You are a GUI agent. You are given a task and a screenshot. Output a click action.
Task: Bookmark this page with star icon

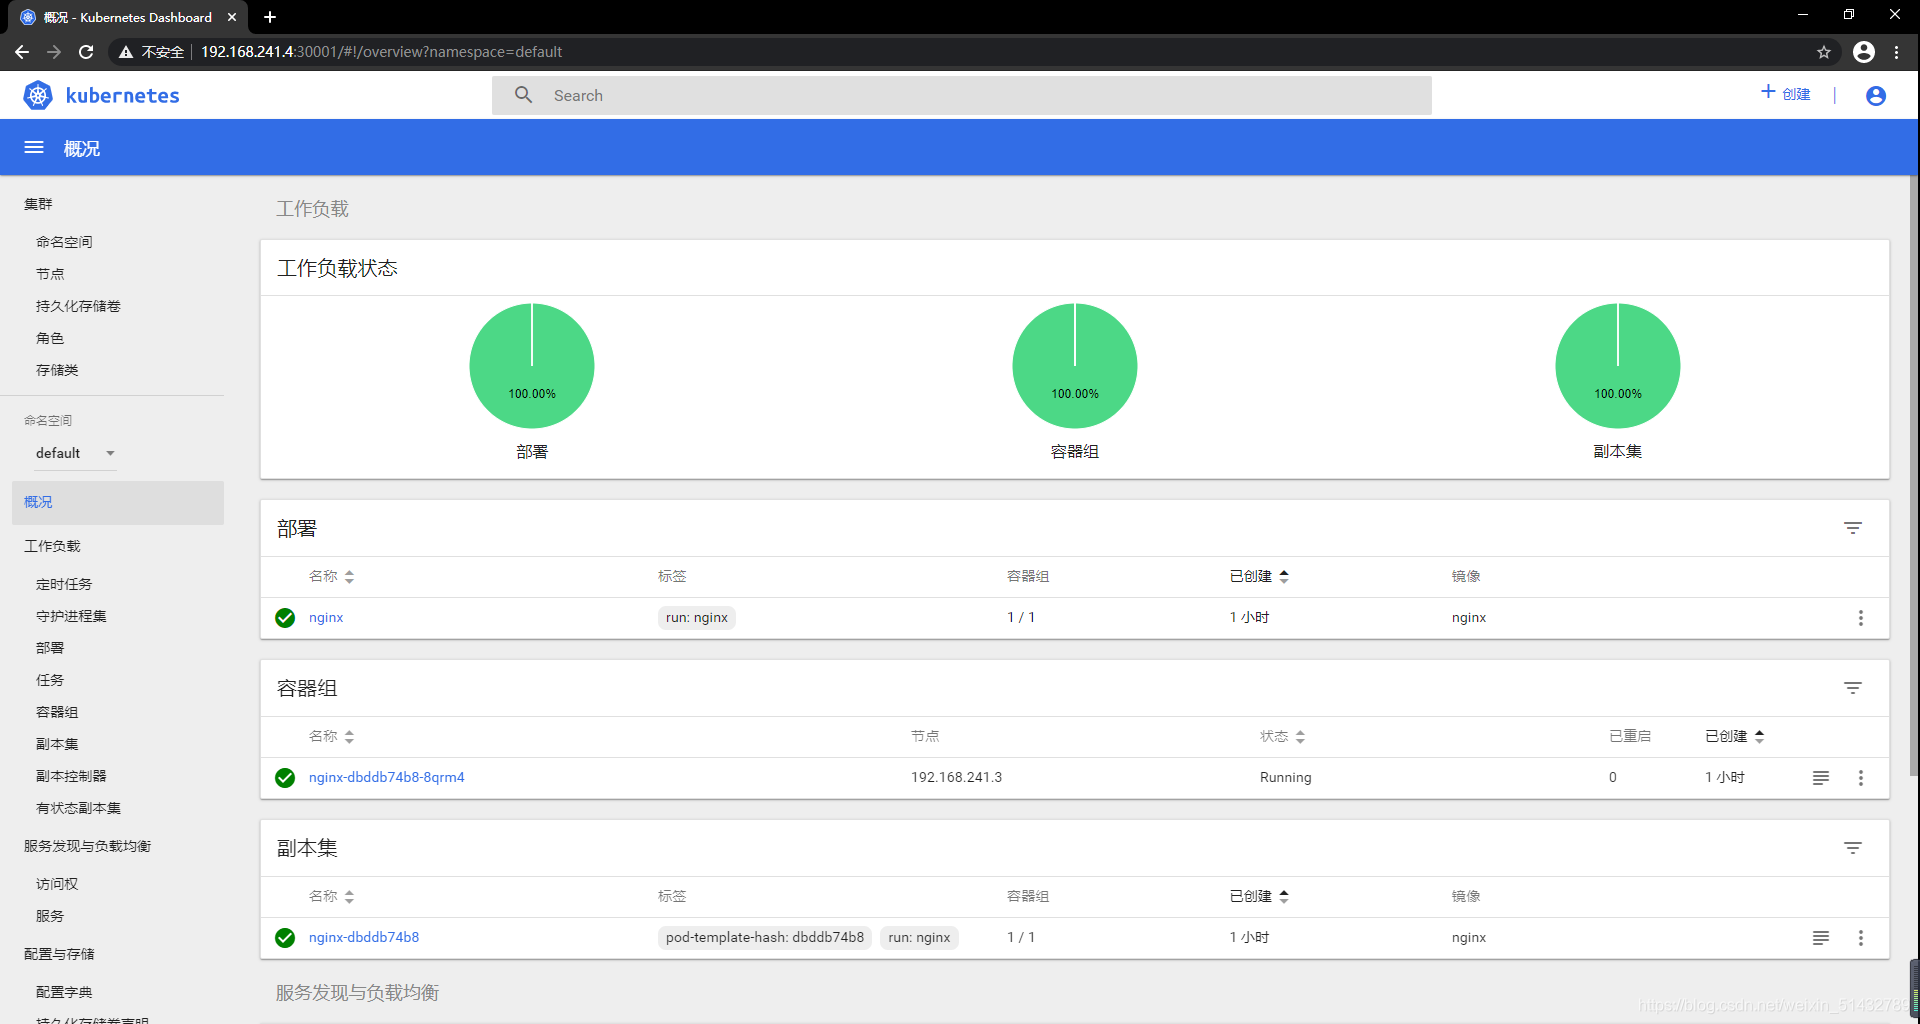pos(1824,52)
